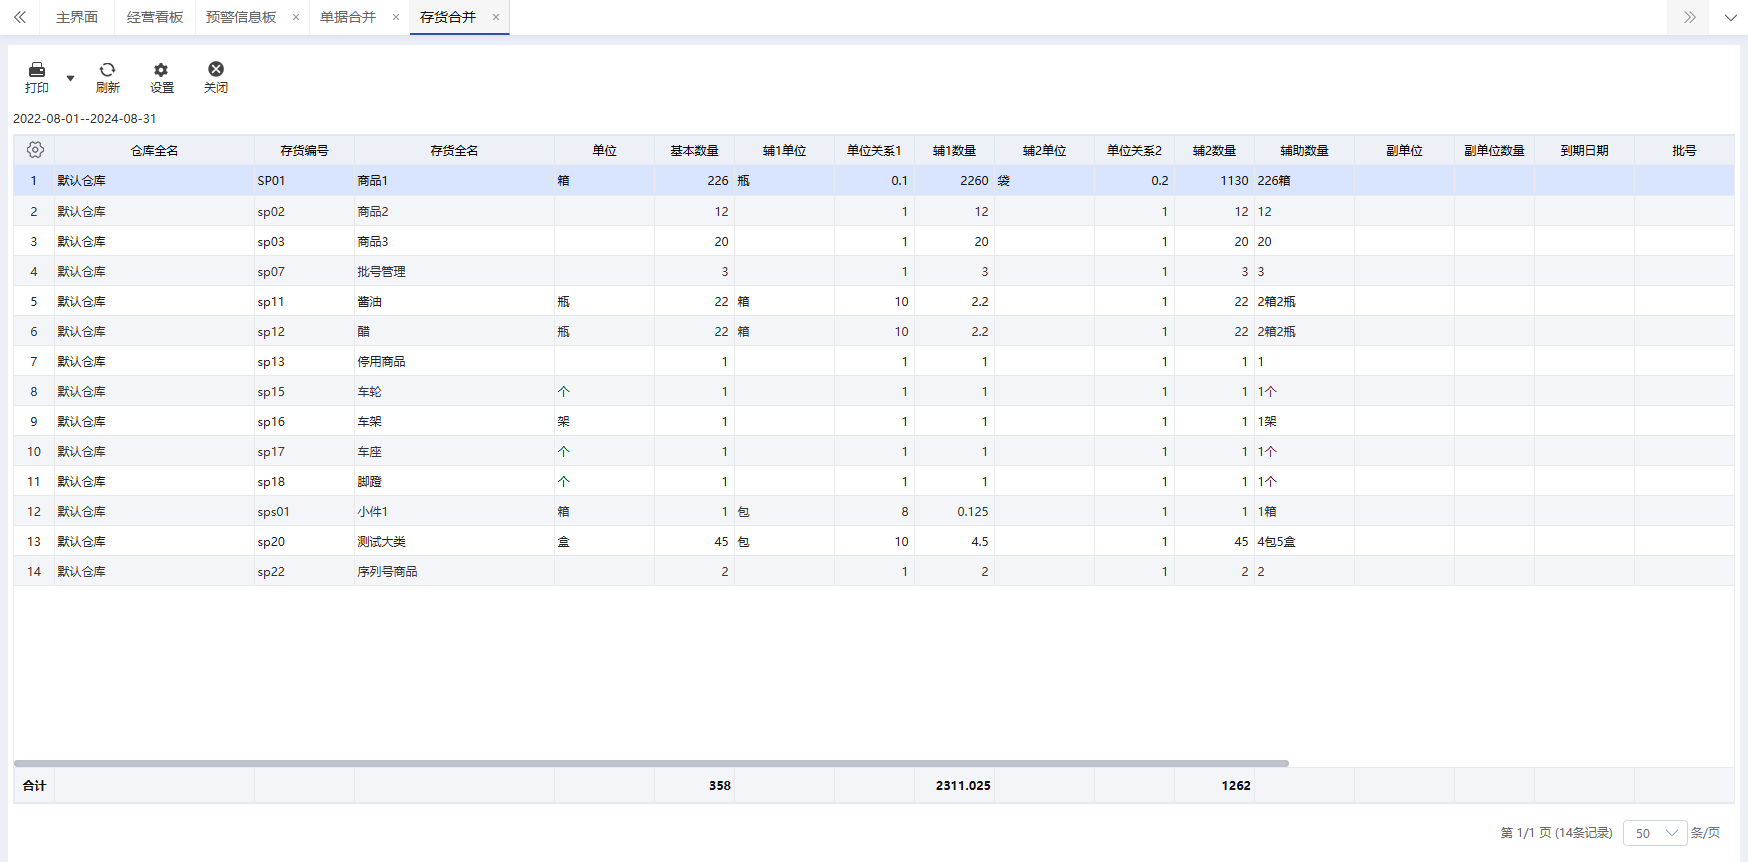
Task: Click the 商品3 name cell
Action: tap(454, 241)
